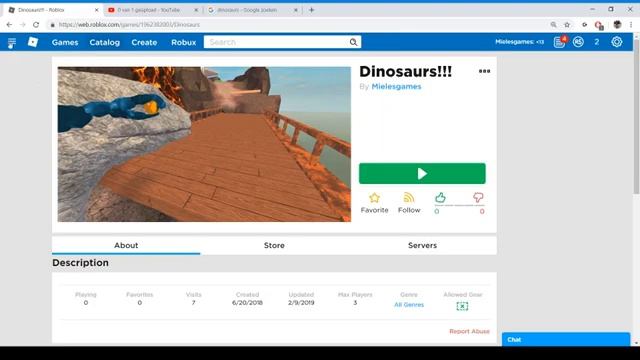The height and width of the screenshot is (360, 640).
Task: Open the Chat panel bar
Action: [x=566, y=339]
